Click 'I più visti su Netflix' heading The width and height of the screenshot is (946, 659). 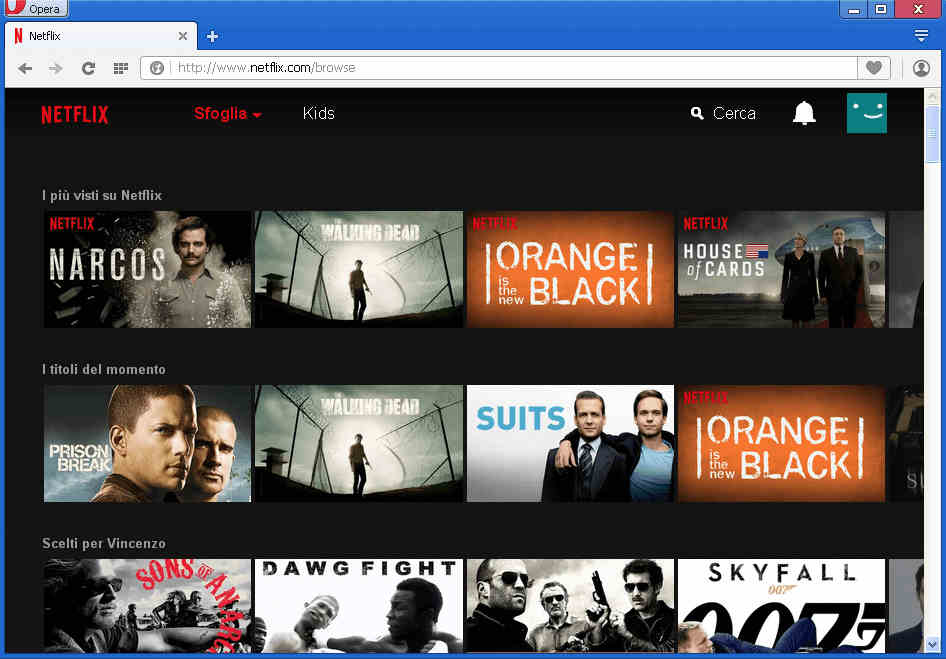(x=102, y=196)
